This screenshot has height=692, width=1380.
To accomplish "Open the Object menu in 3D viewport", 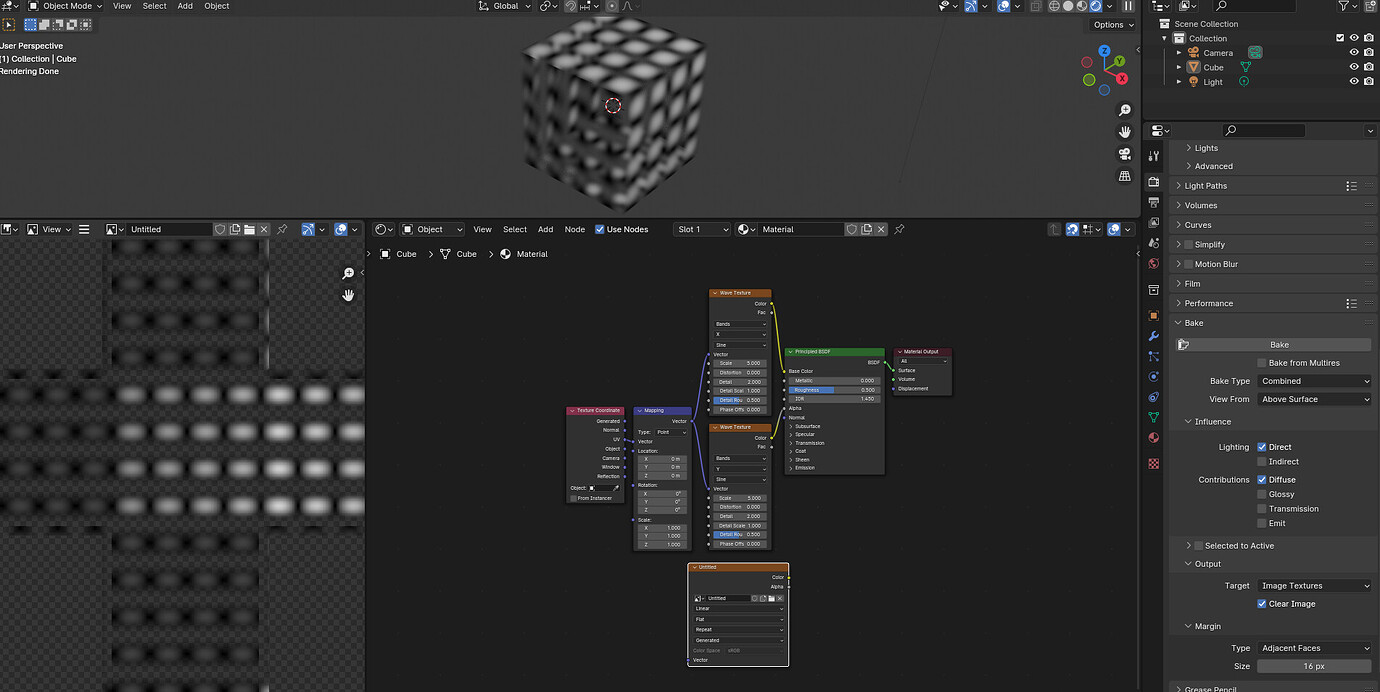I will pos(217,6).
